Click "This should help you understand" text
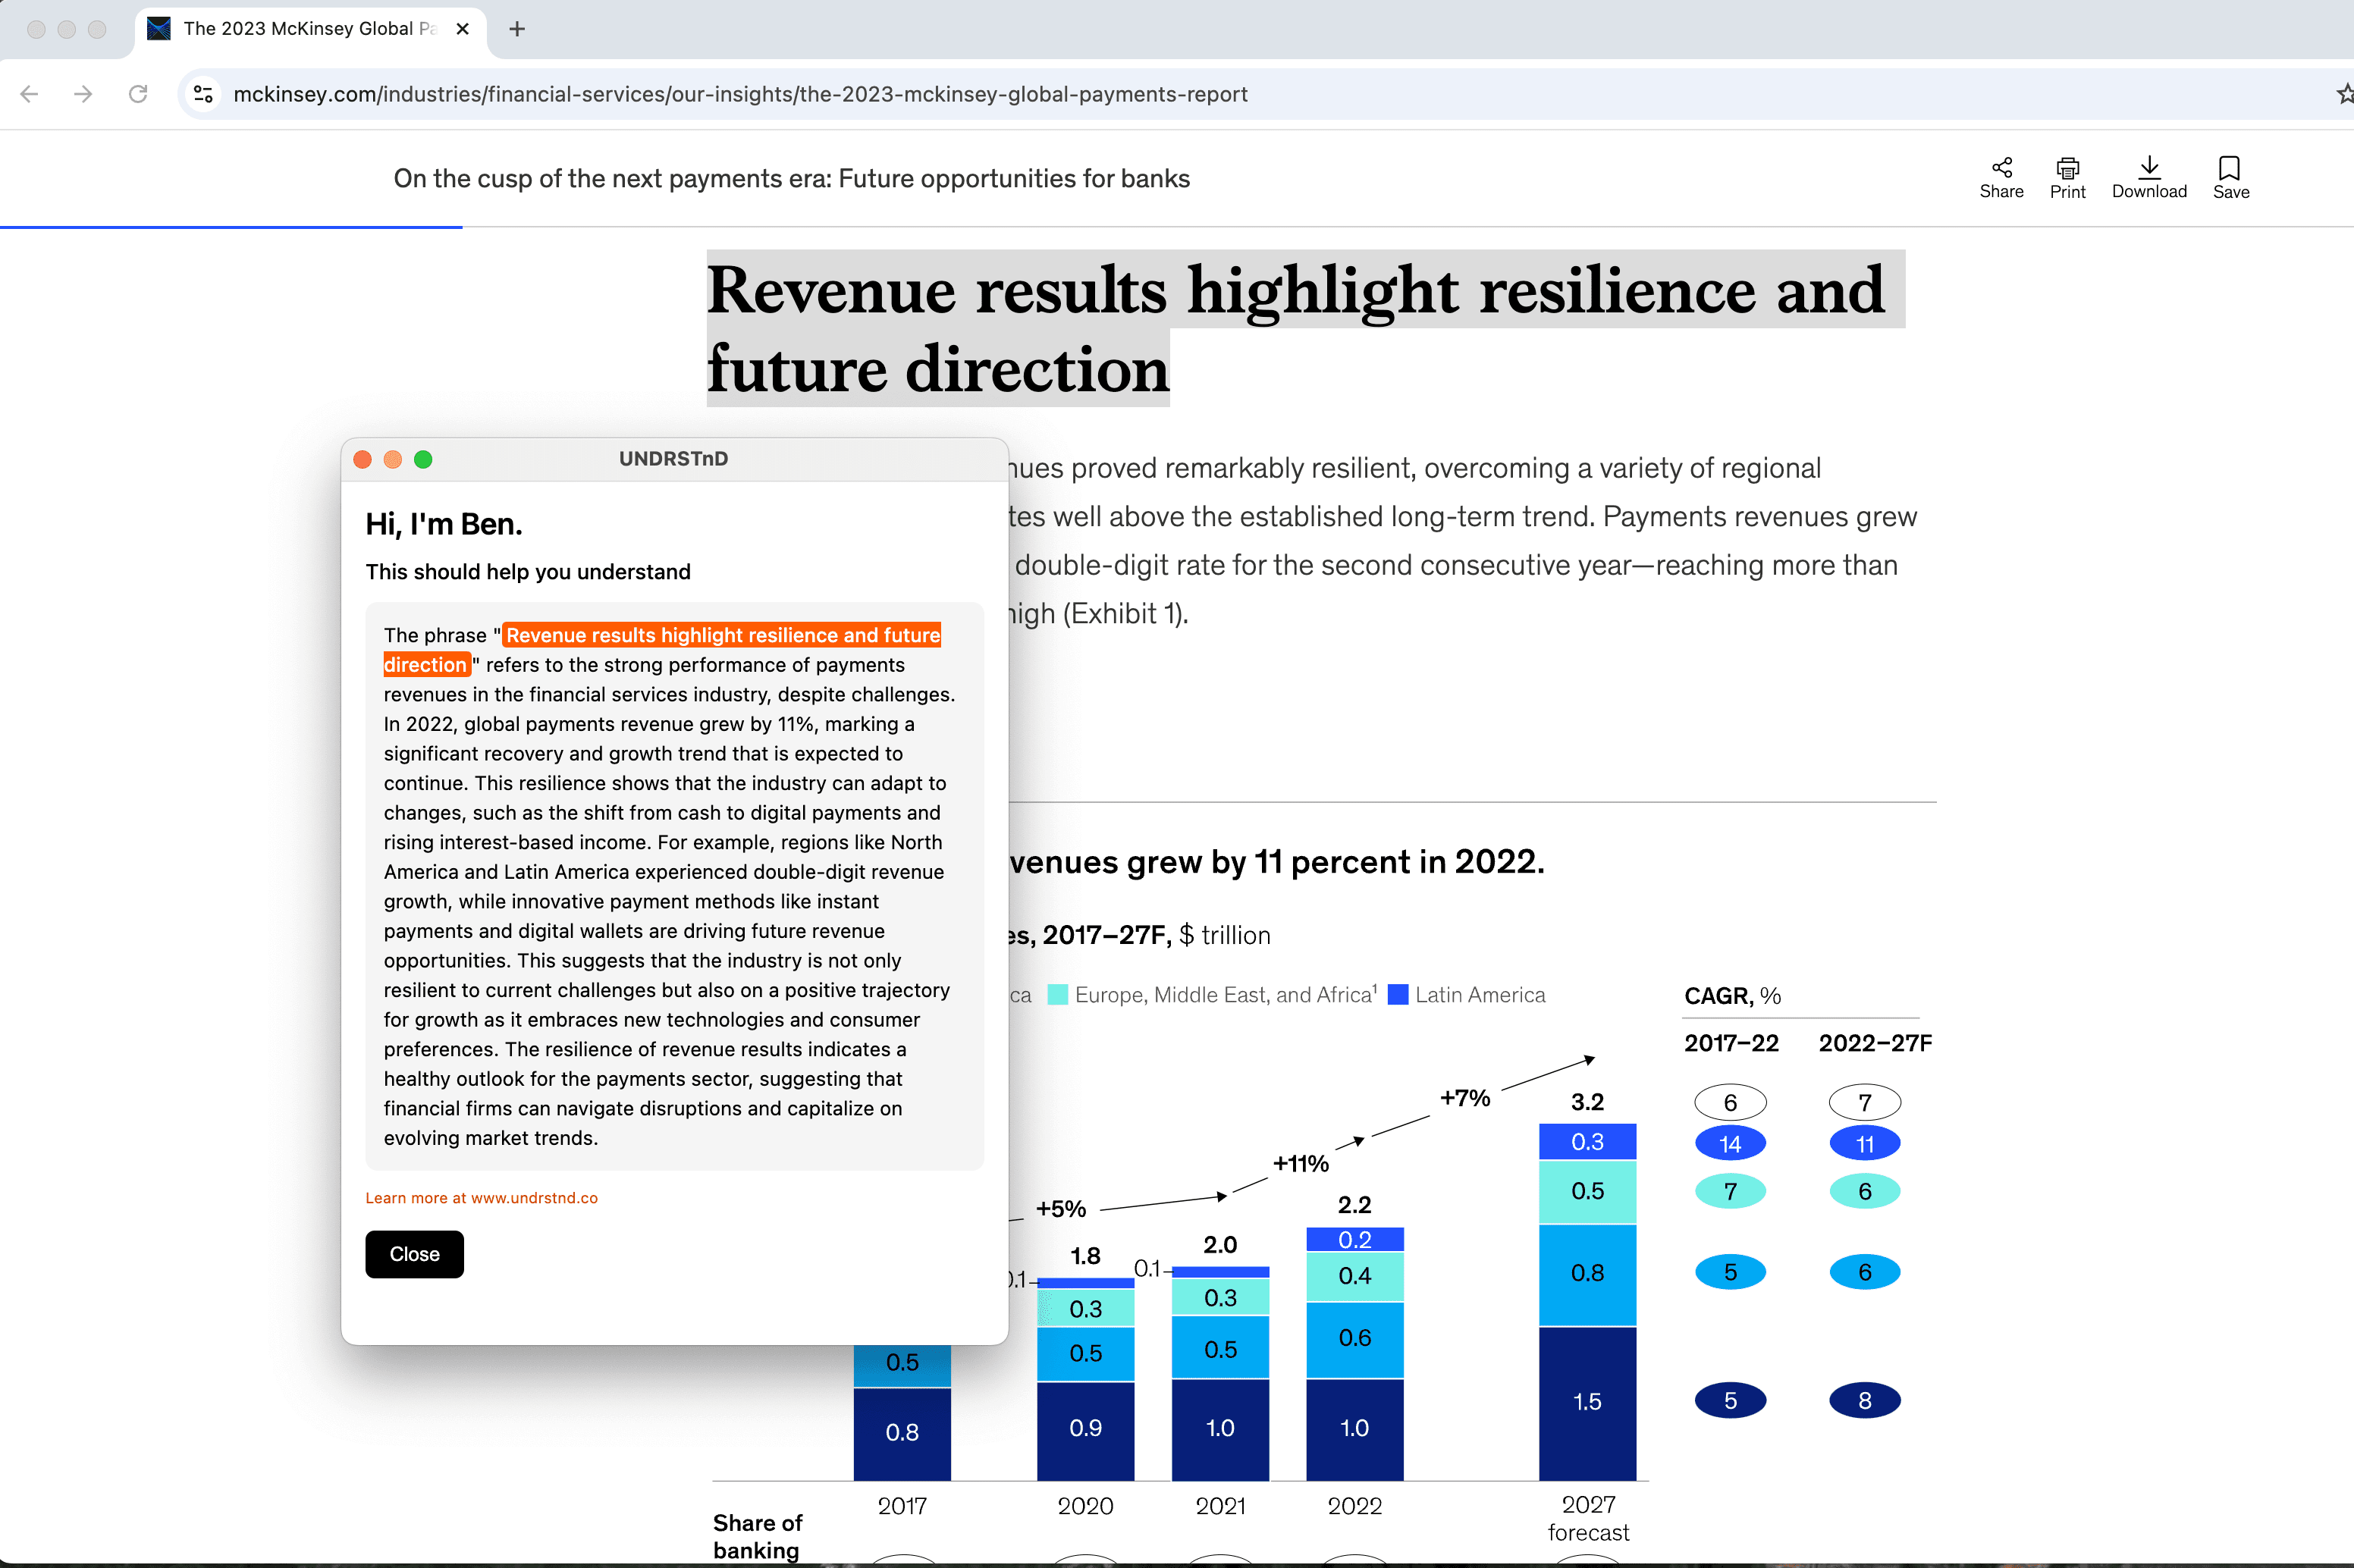 point(528,572)
